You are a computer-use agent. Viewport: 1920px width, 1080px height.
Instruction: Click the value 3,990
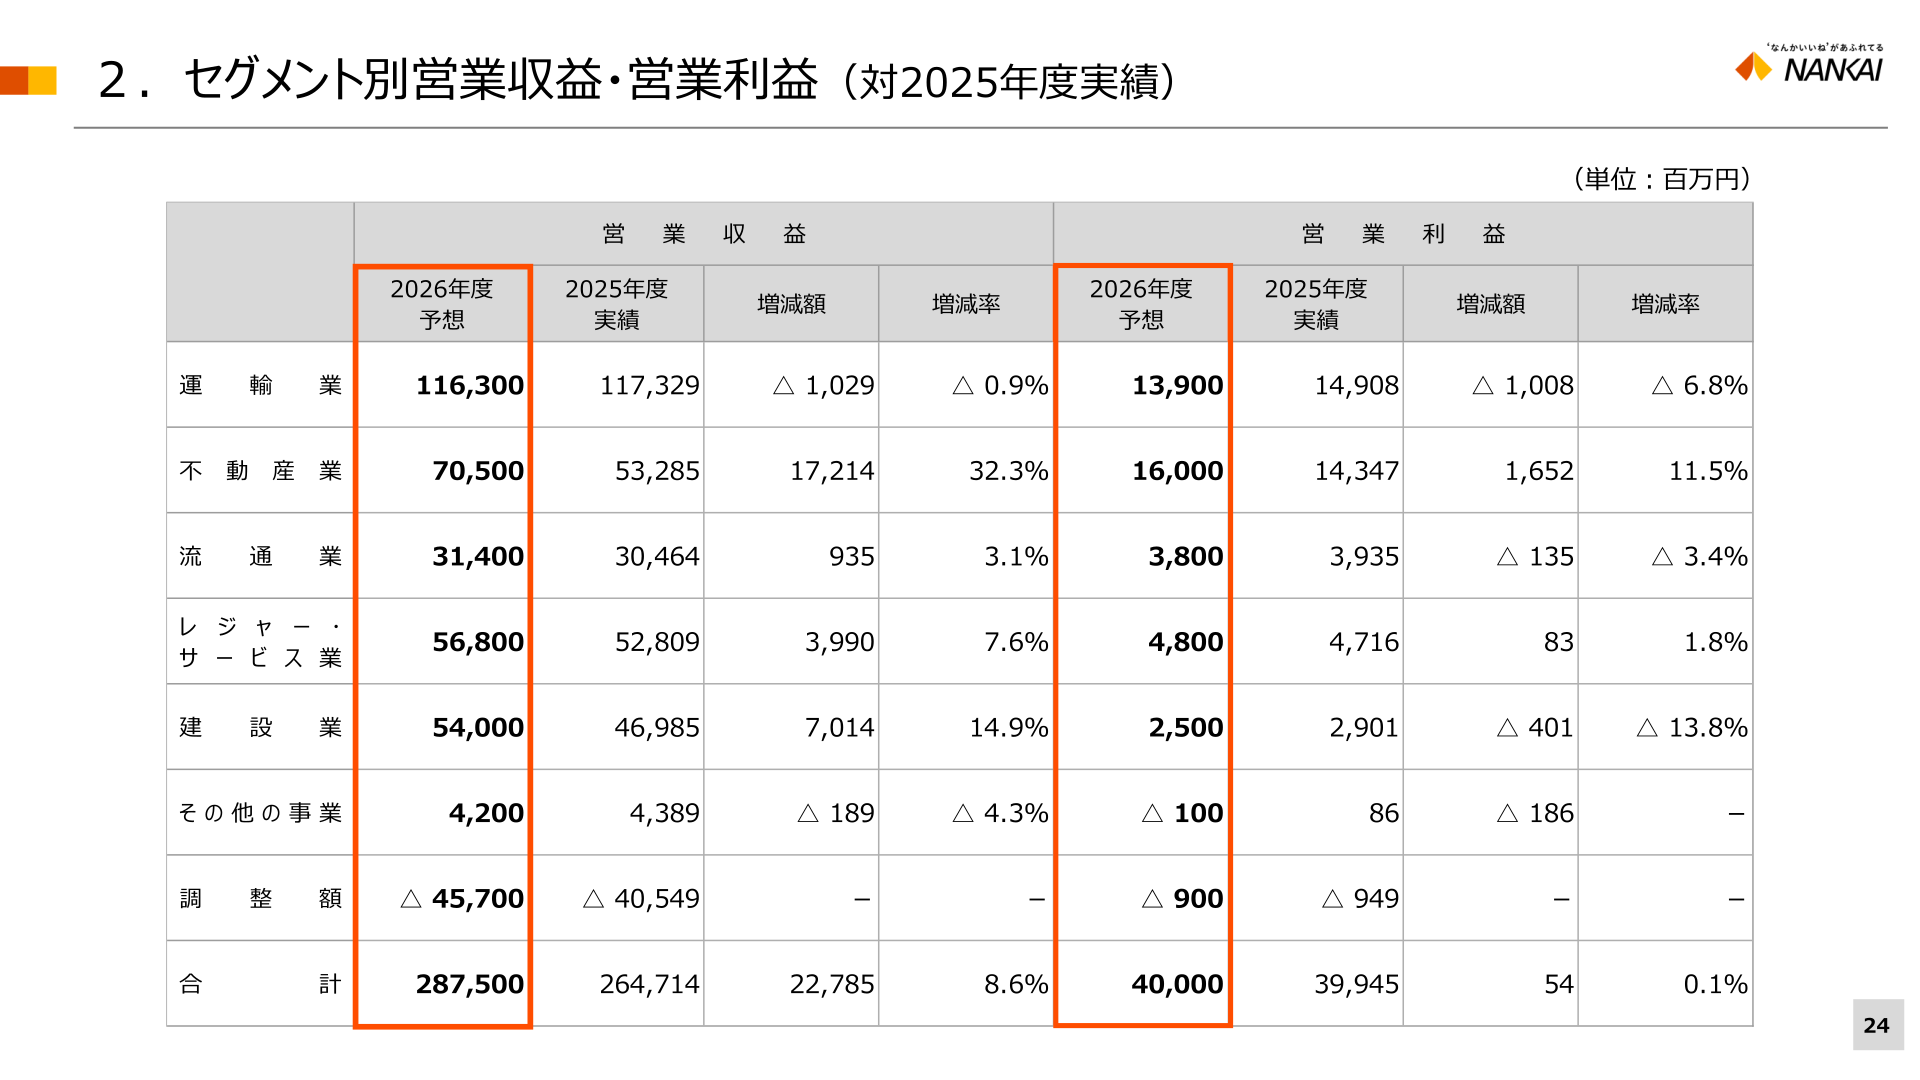[x=839, y=642]
